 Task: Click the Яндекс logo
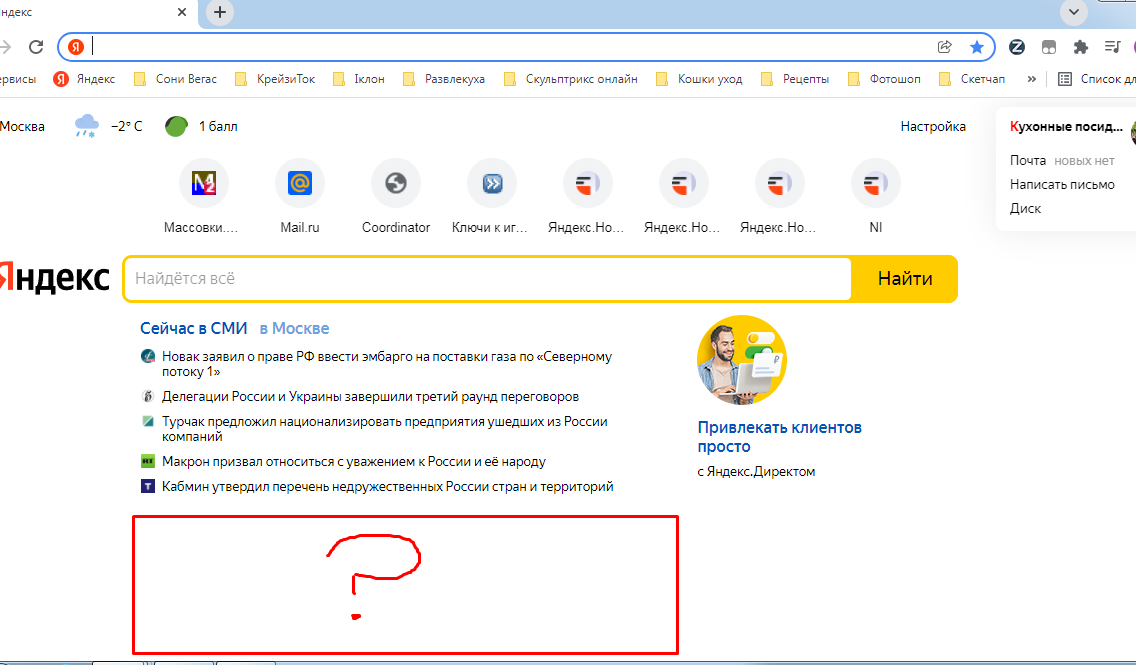coord(54,279)
